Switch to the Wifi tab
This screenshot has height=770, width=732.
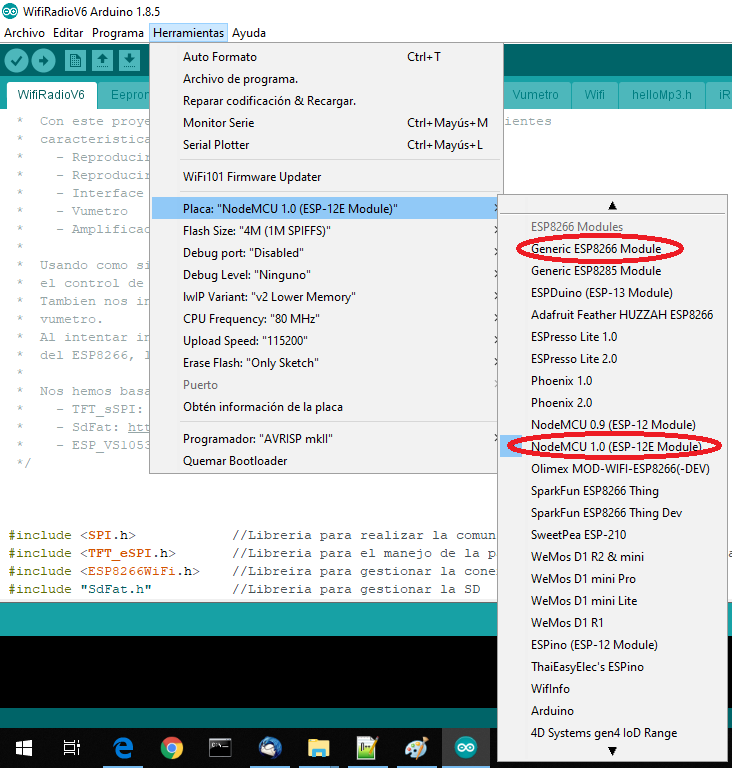pos(595,95)
